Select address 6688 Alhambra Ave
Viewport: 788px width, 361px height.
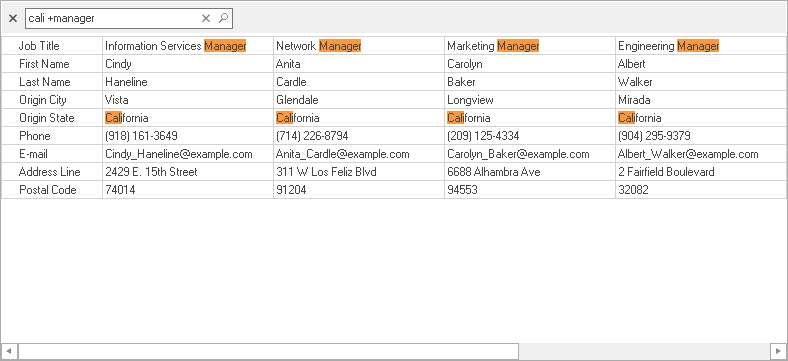coord(530,172)
